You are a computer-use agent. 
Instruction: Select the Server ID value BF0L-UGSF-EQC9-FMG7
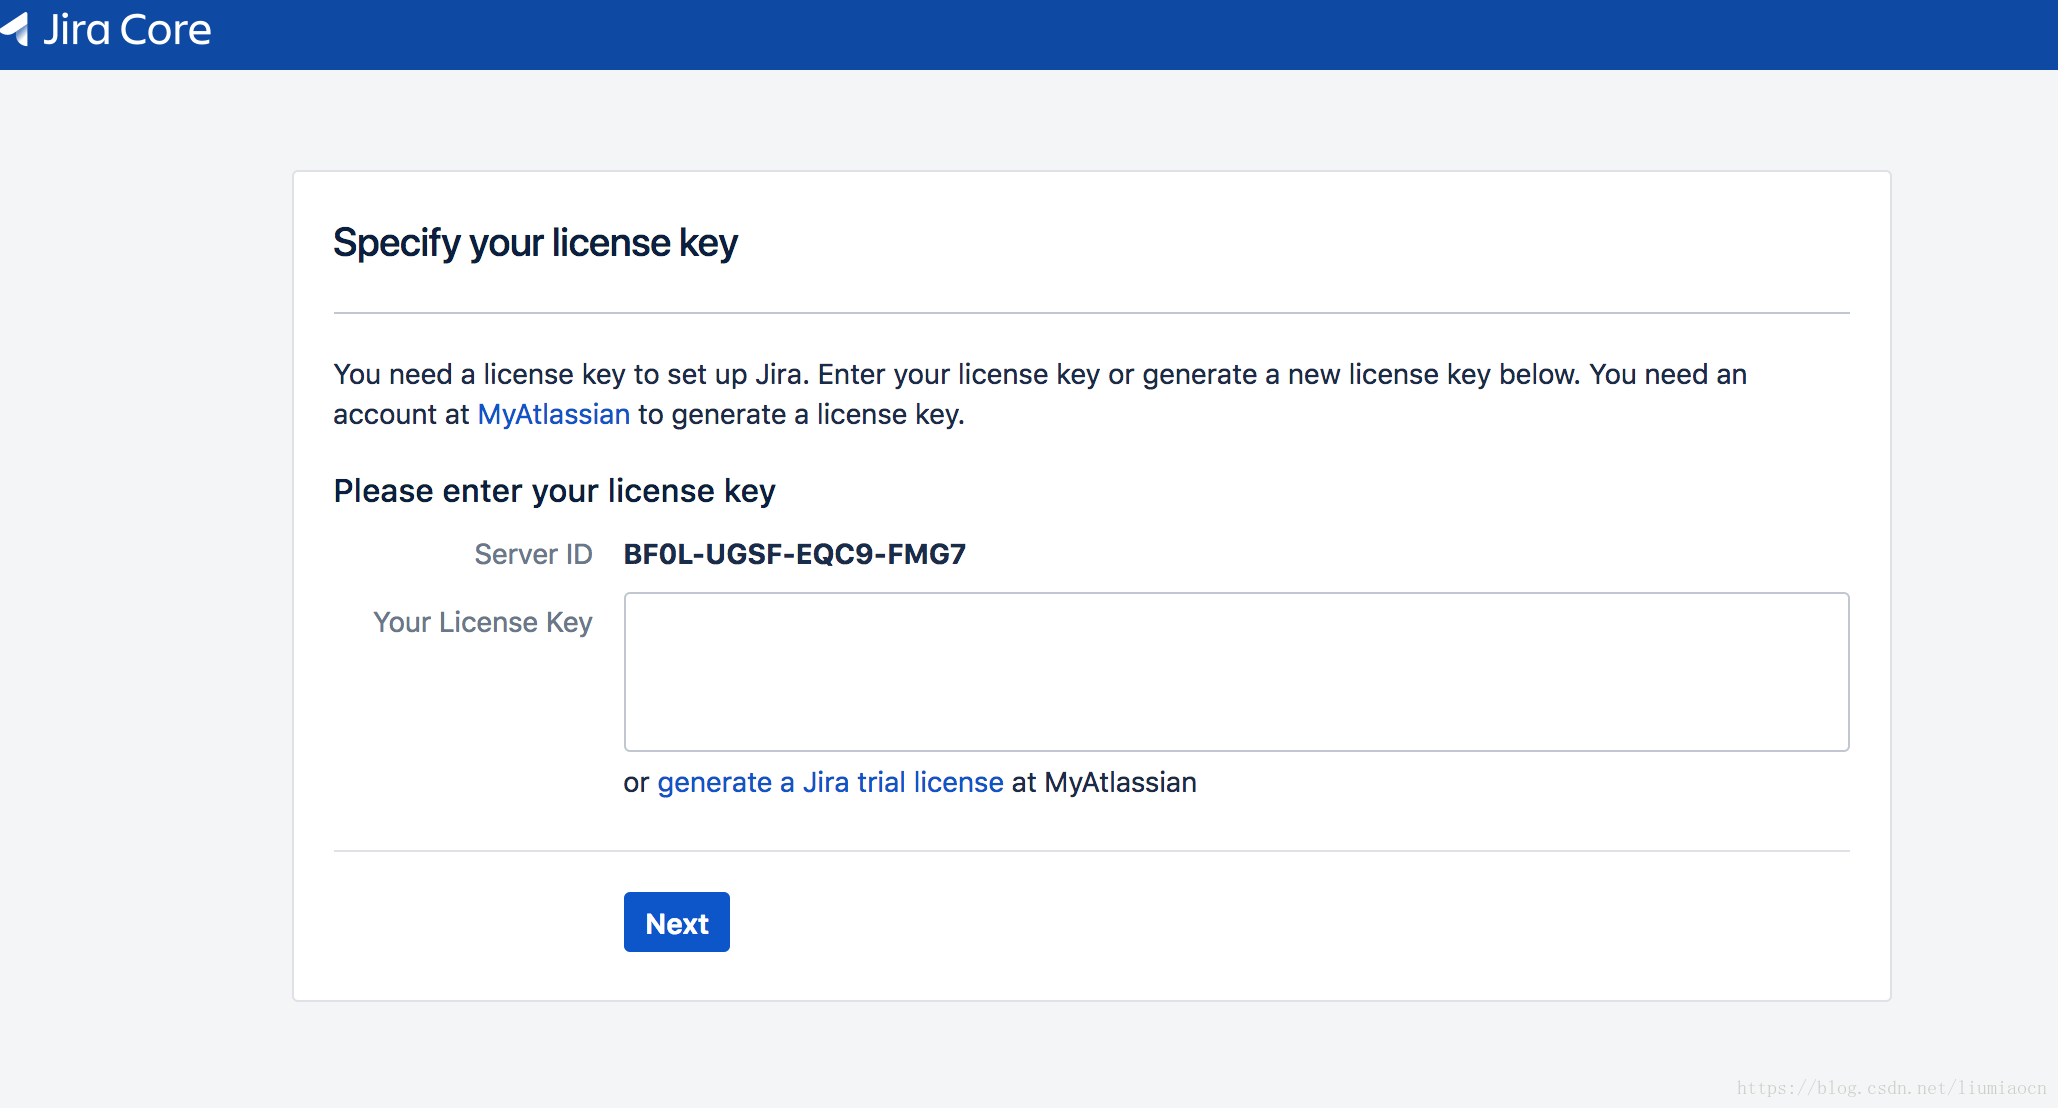click(795, 554)
